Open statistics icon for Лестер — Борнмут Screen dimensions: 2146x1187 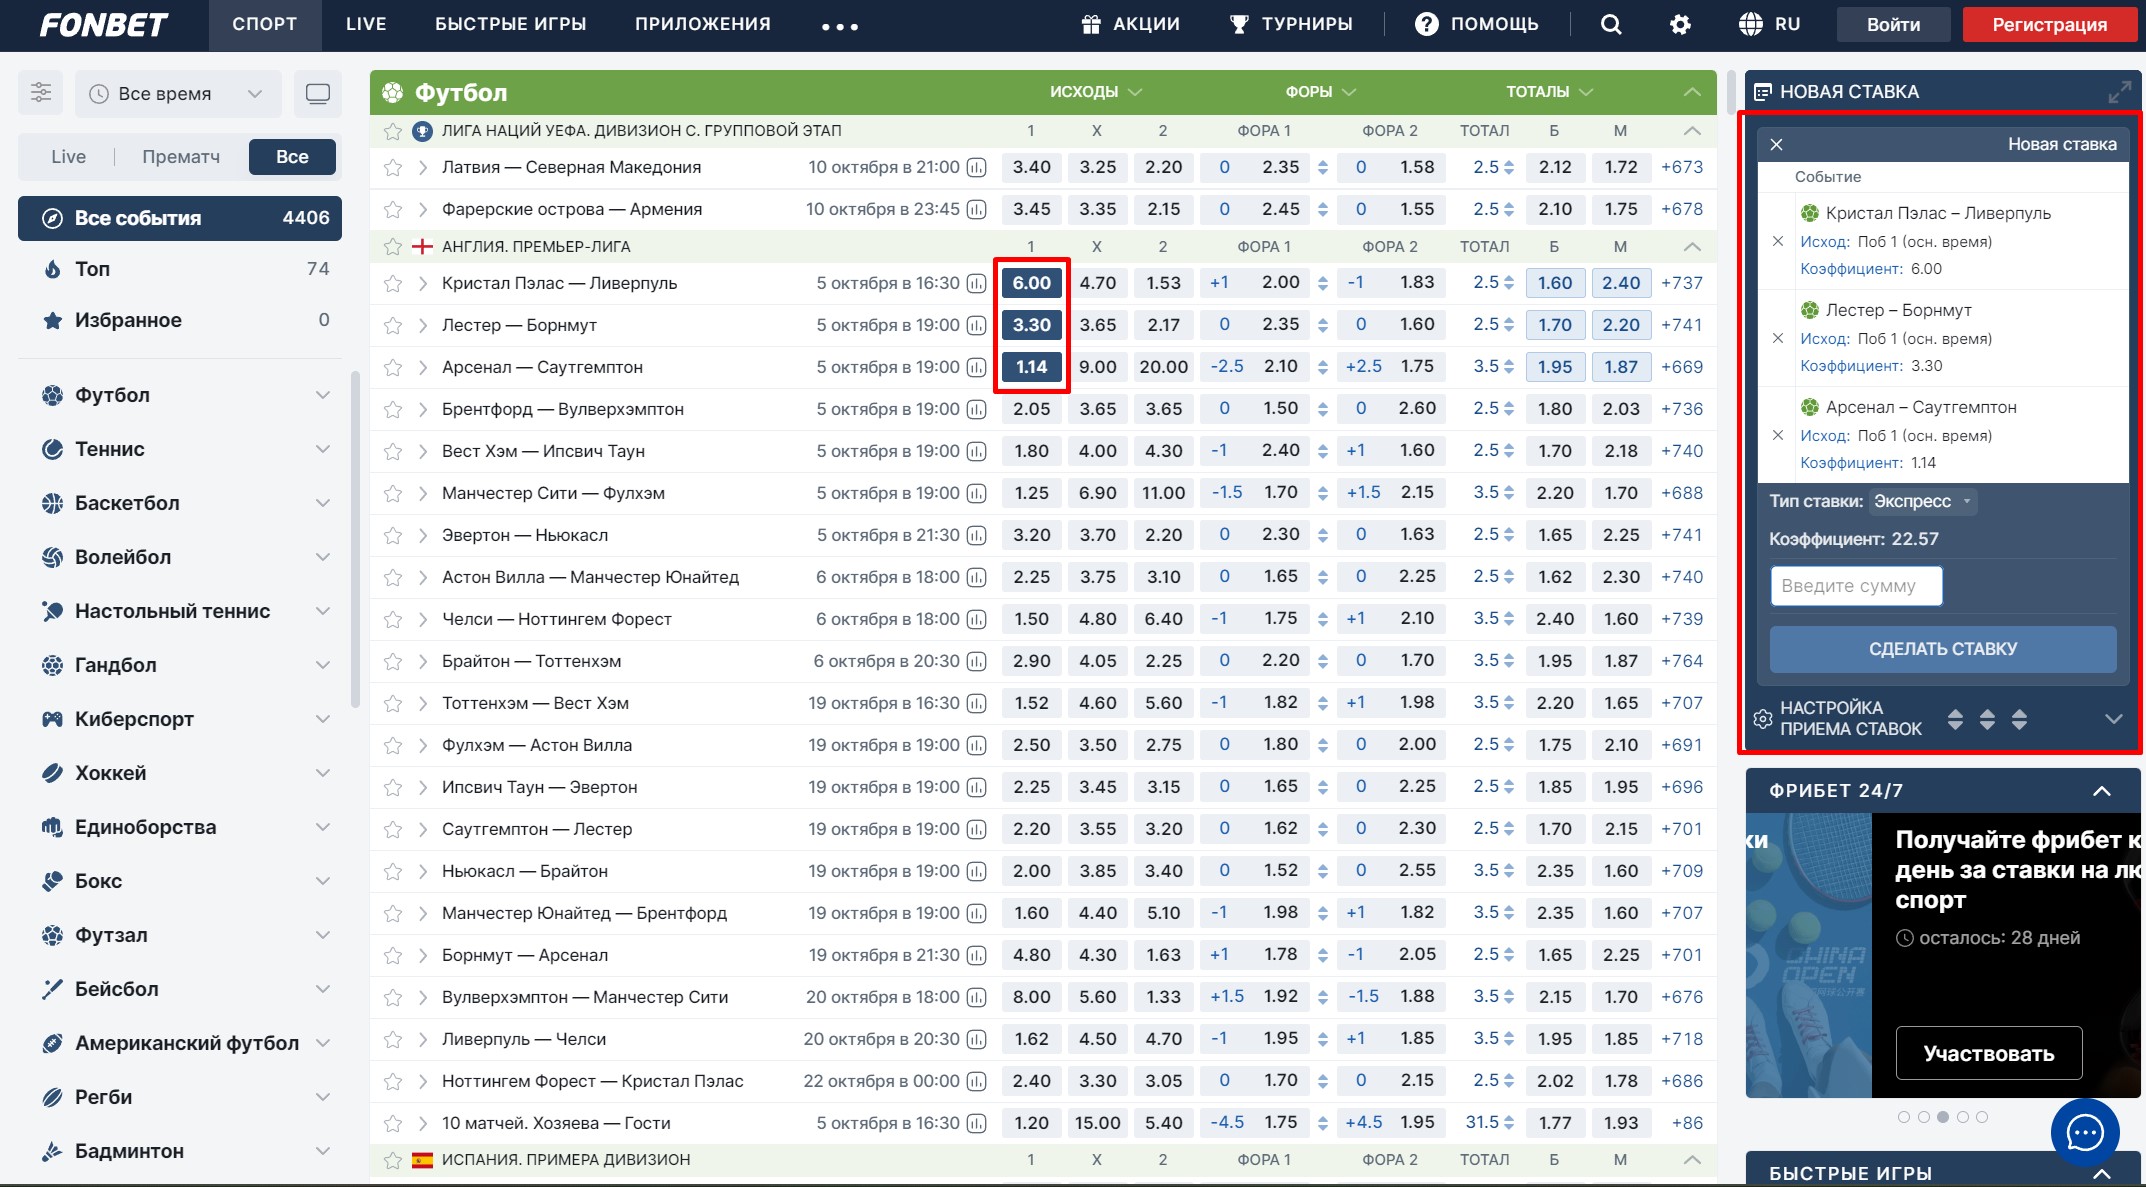977,326
